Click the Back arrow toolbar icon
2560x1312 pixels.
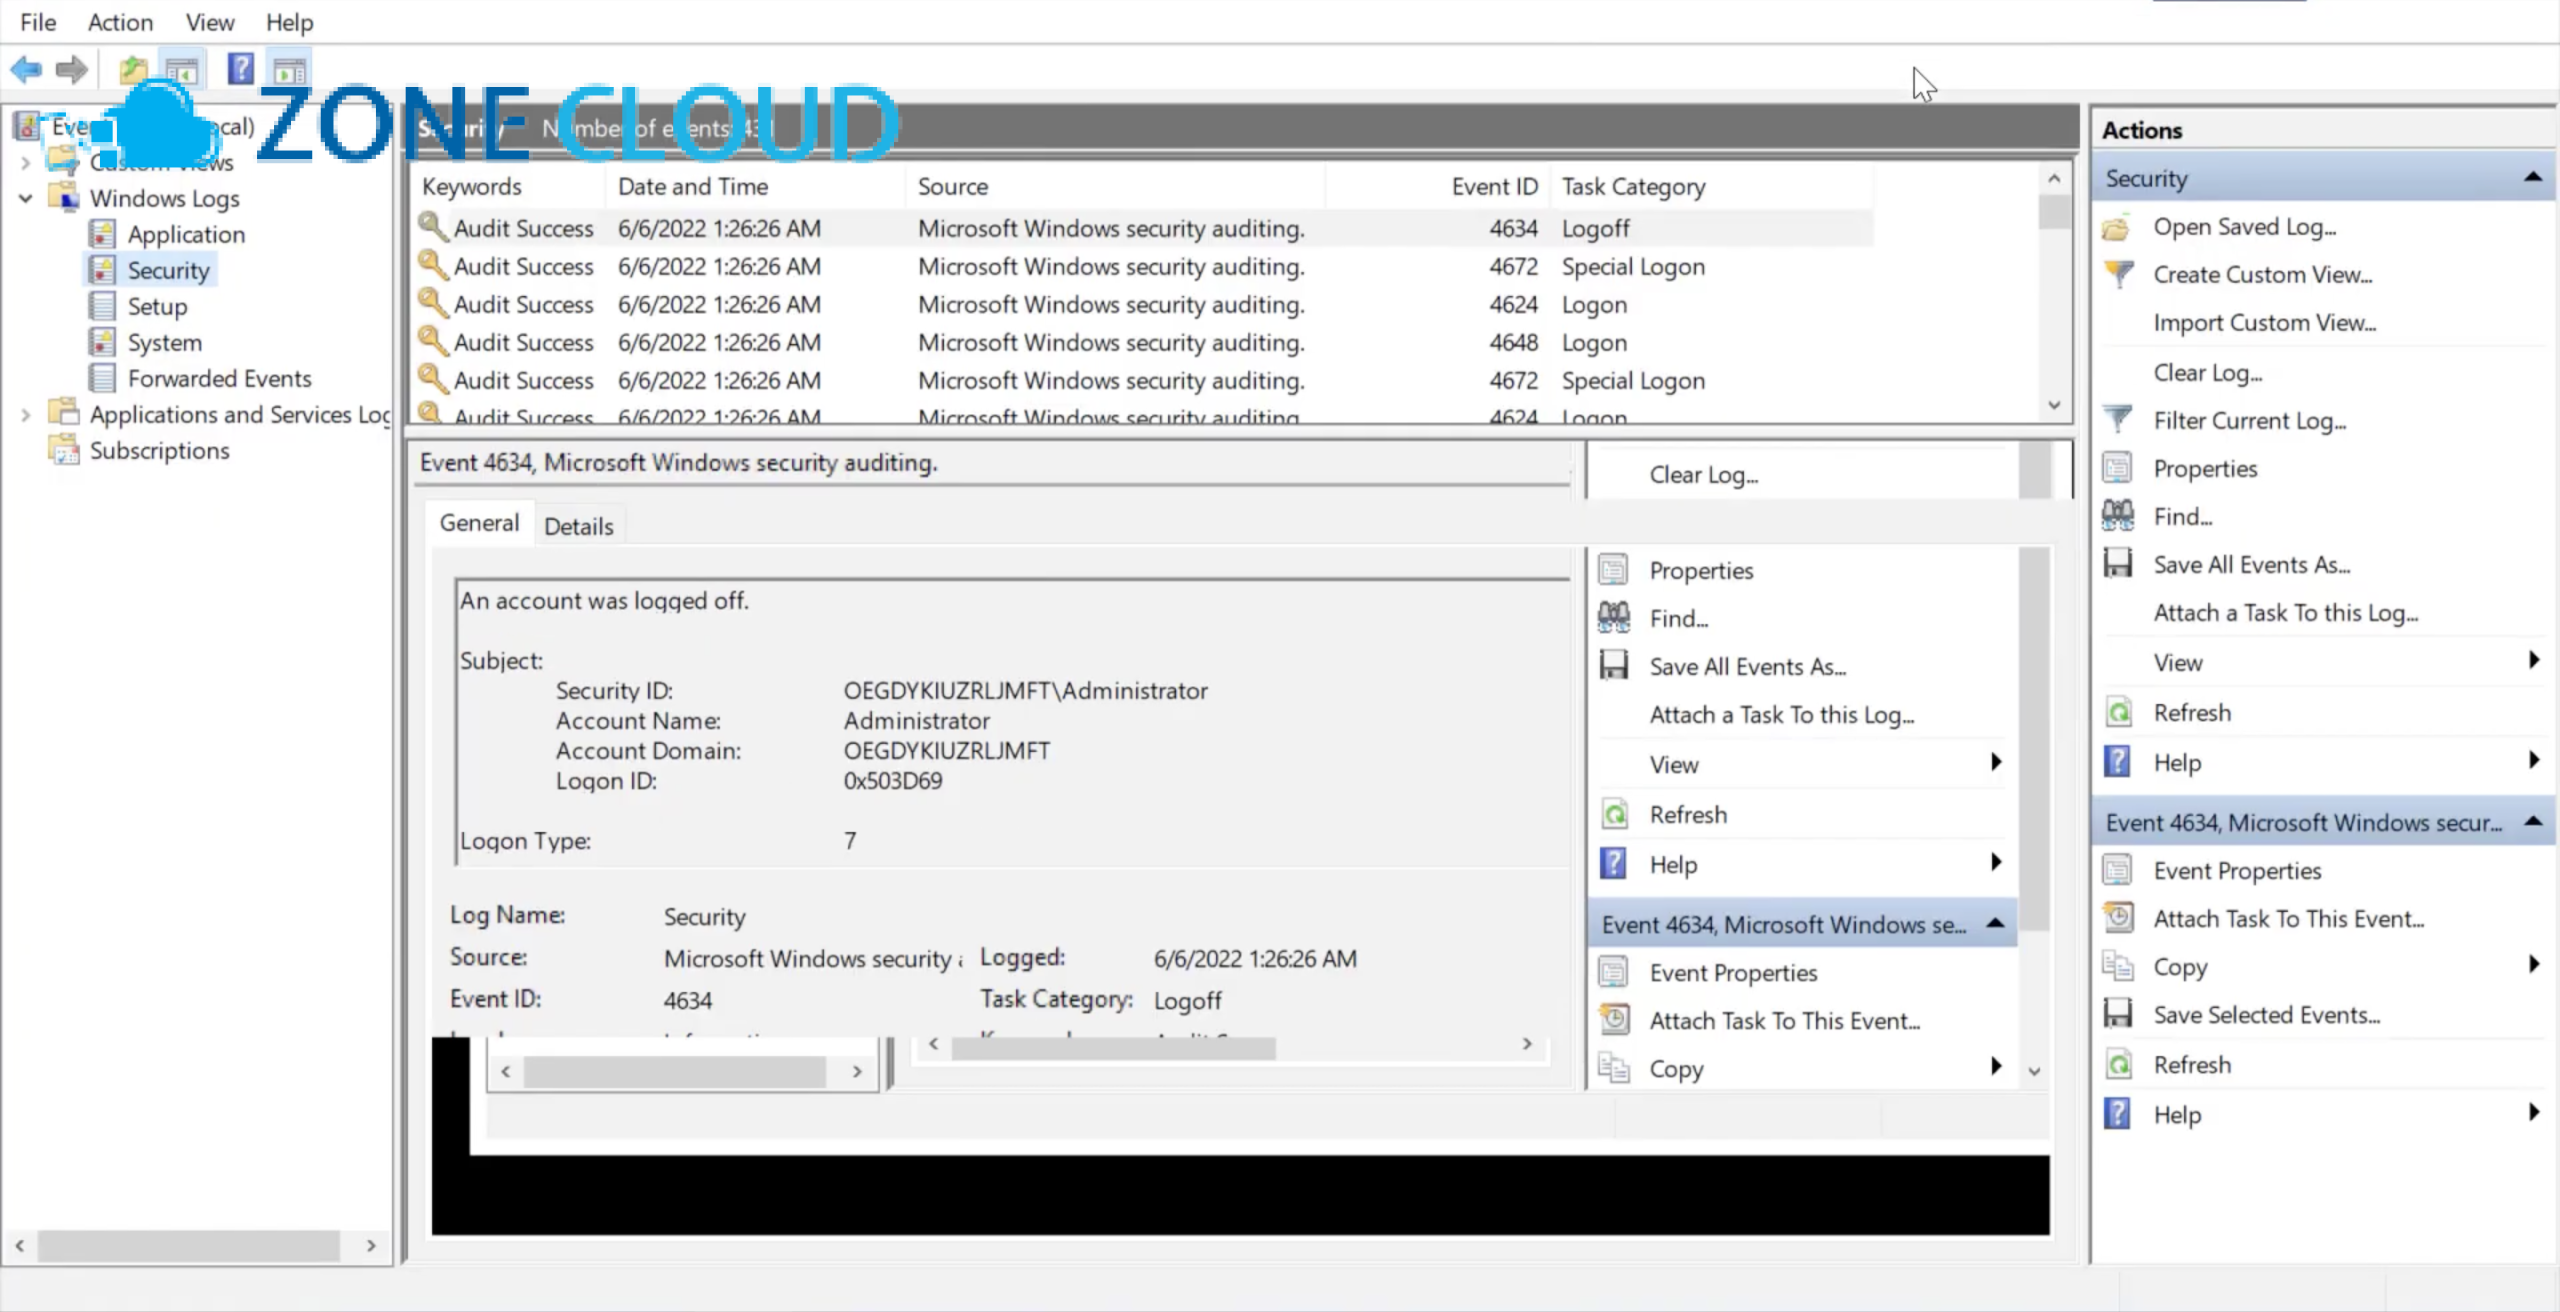pyautogui.click(x=26, y=69)
